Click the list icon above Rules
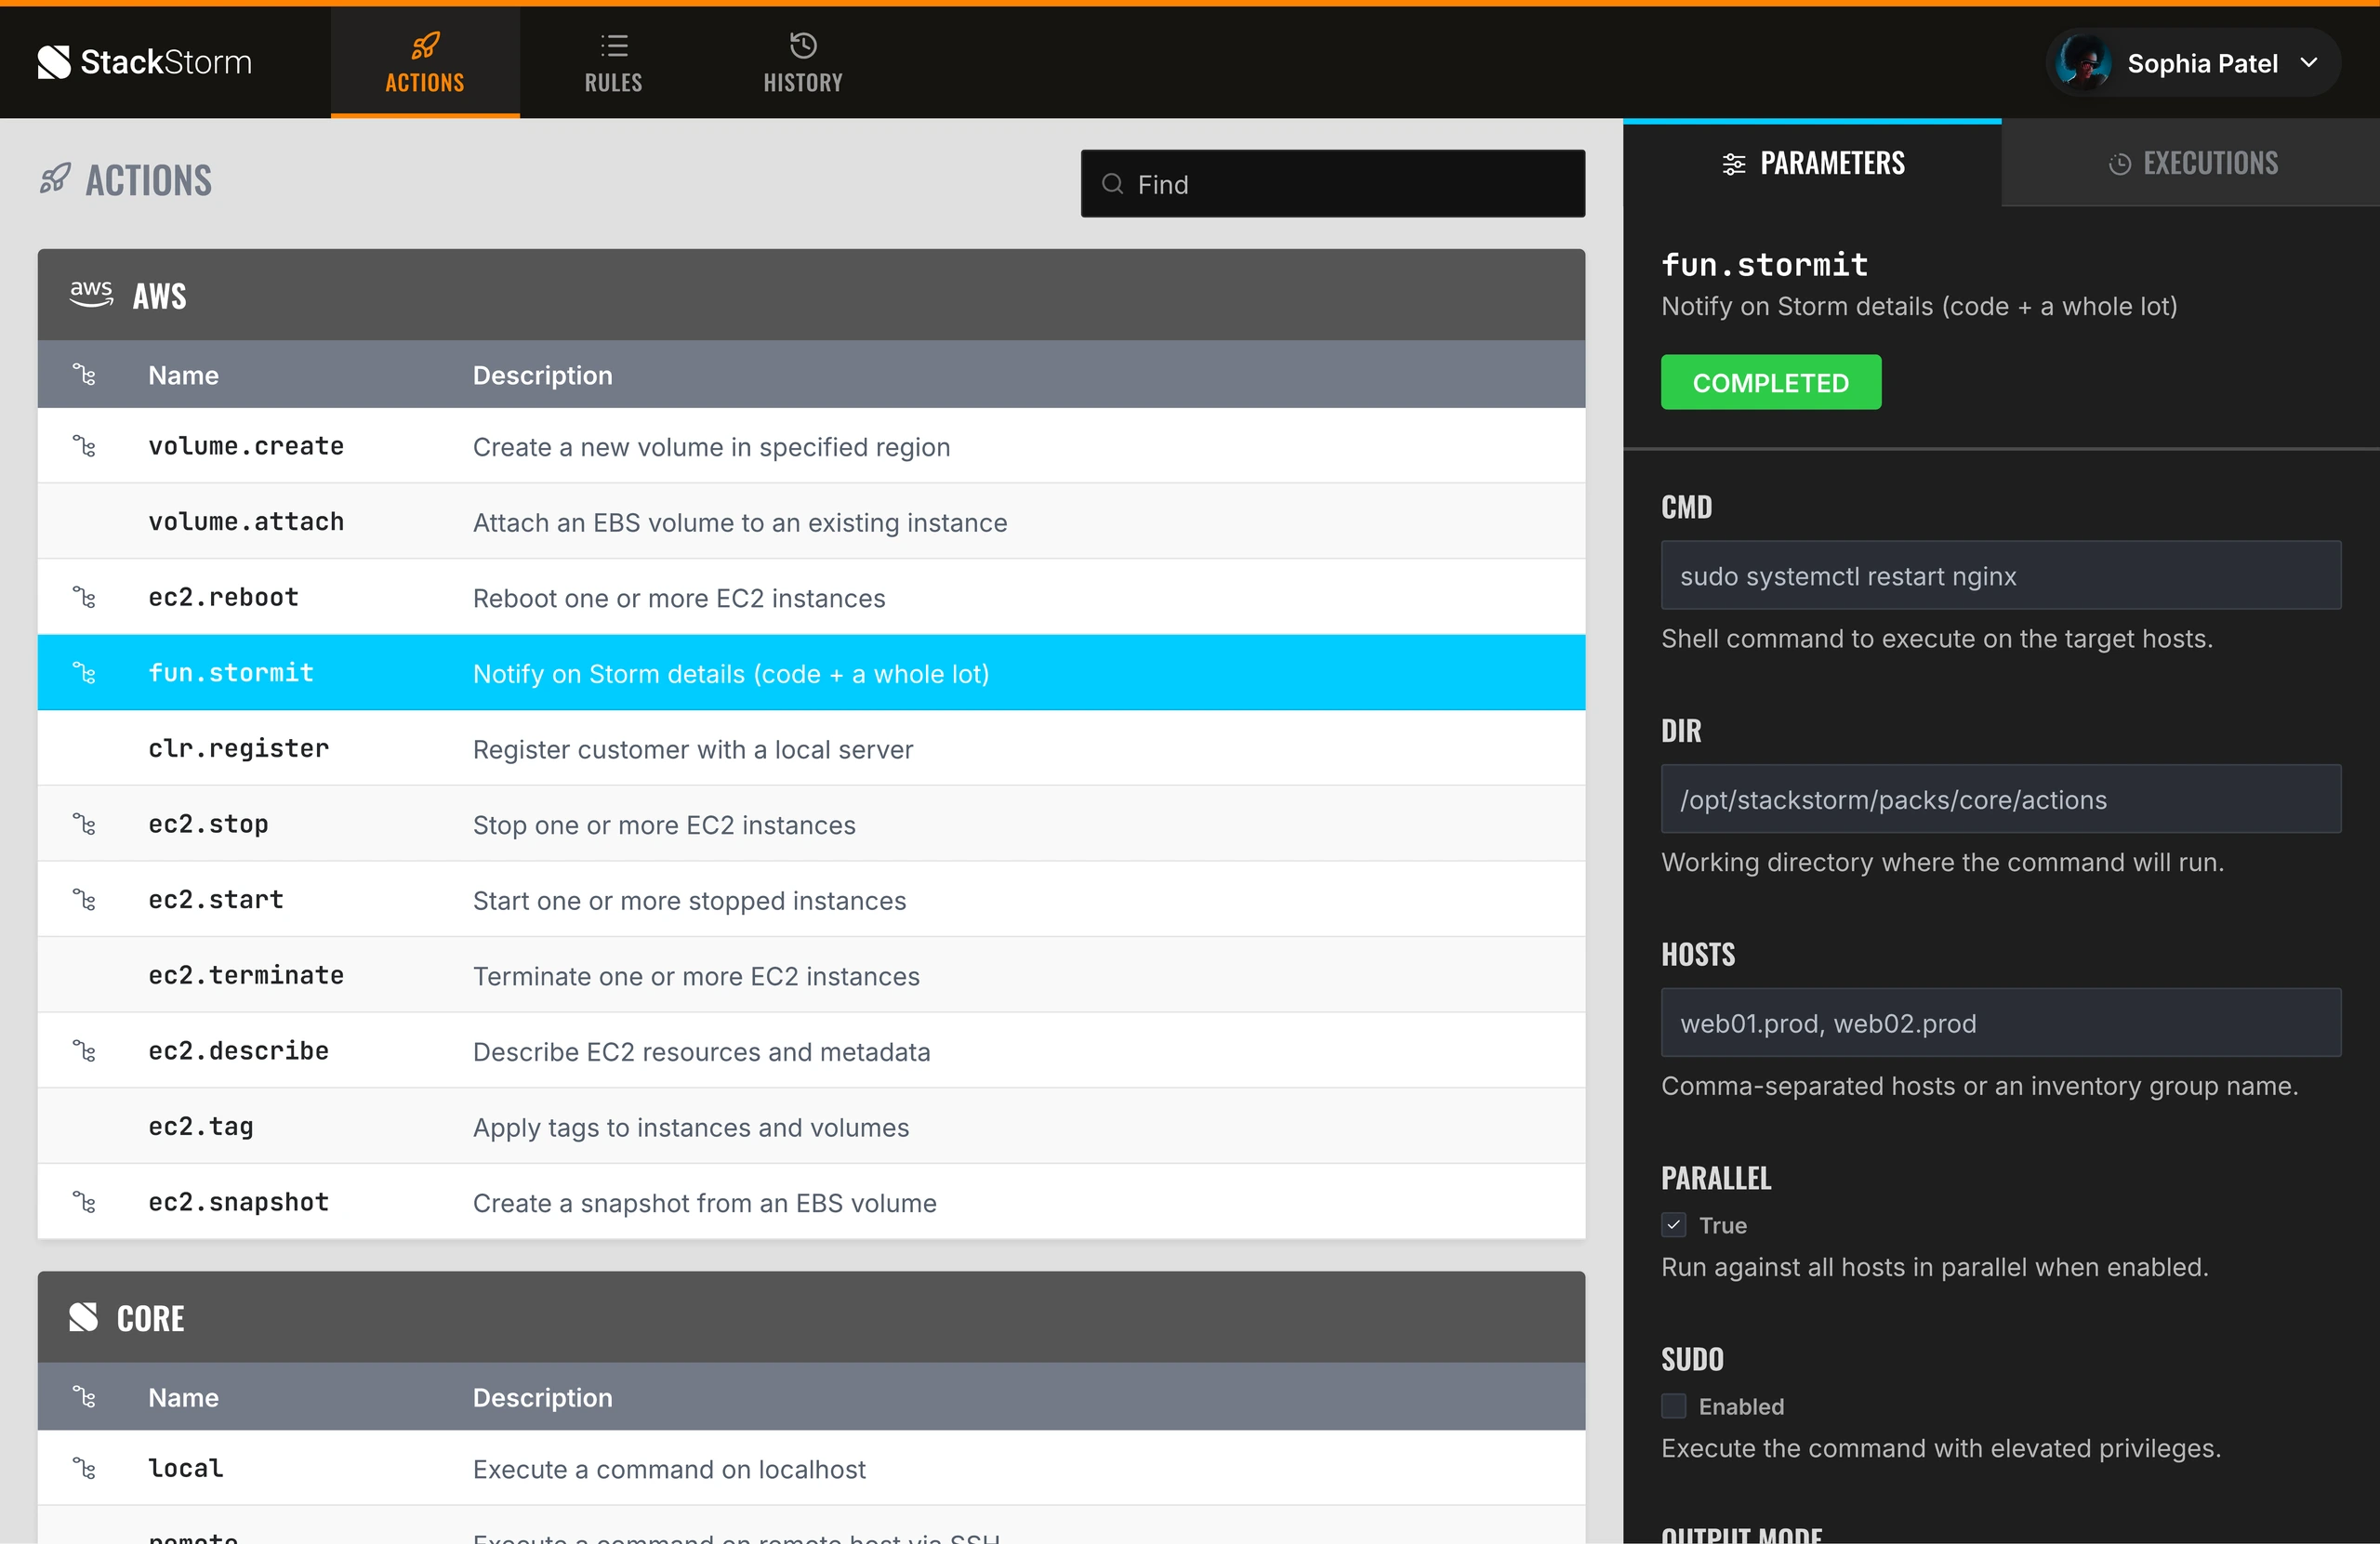Viewport: 2380px width, 1544px height. 614,45
